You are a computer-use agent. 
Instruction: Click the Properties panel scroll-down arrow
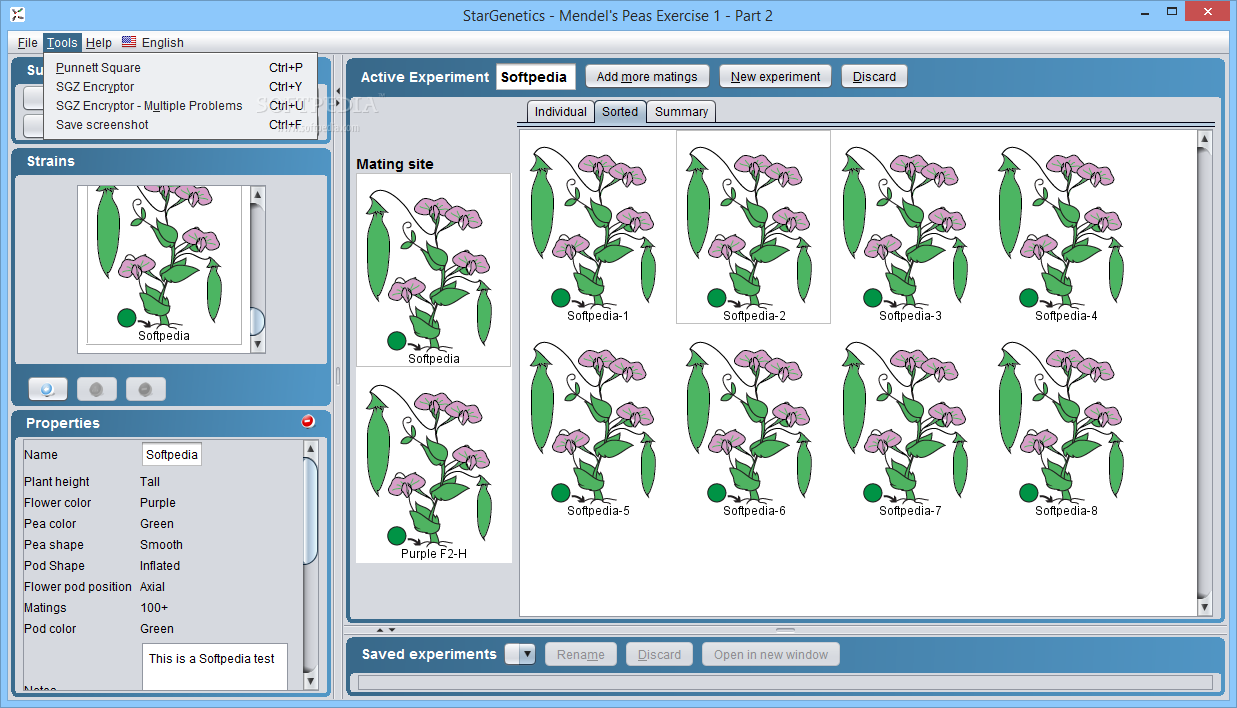[310, 681]
